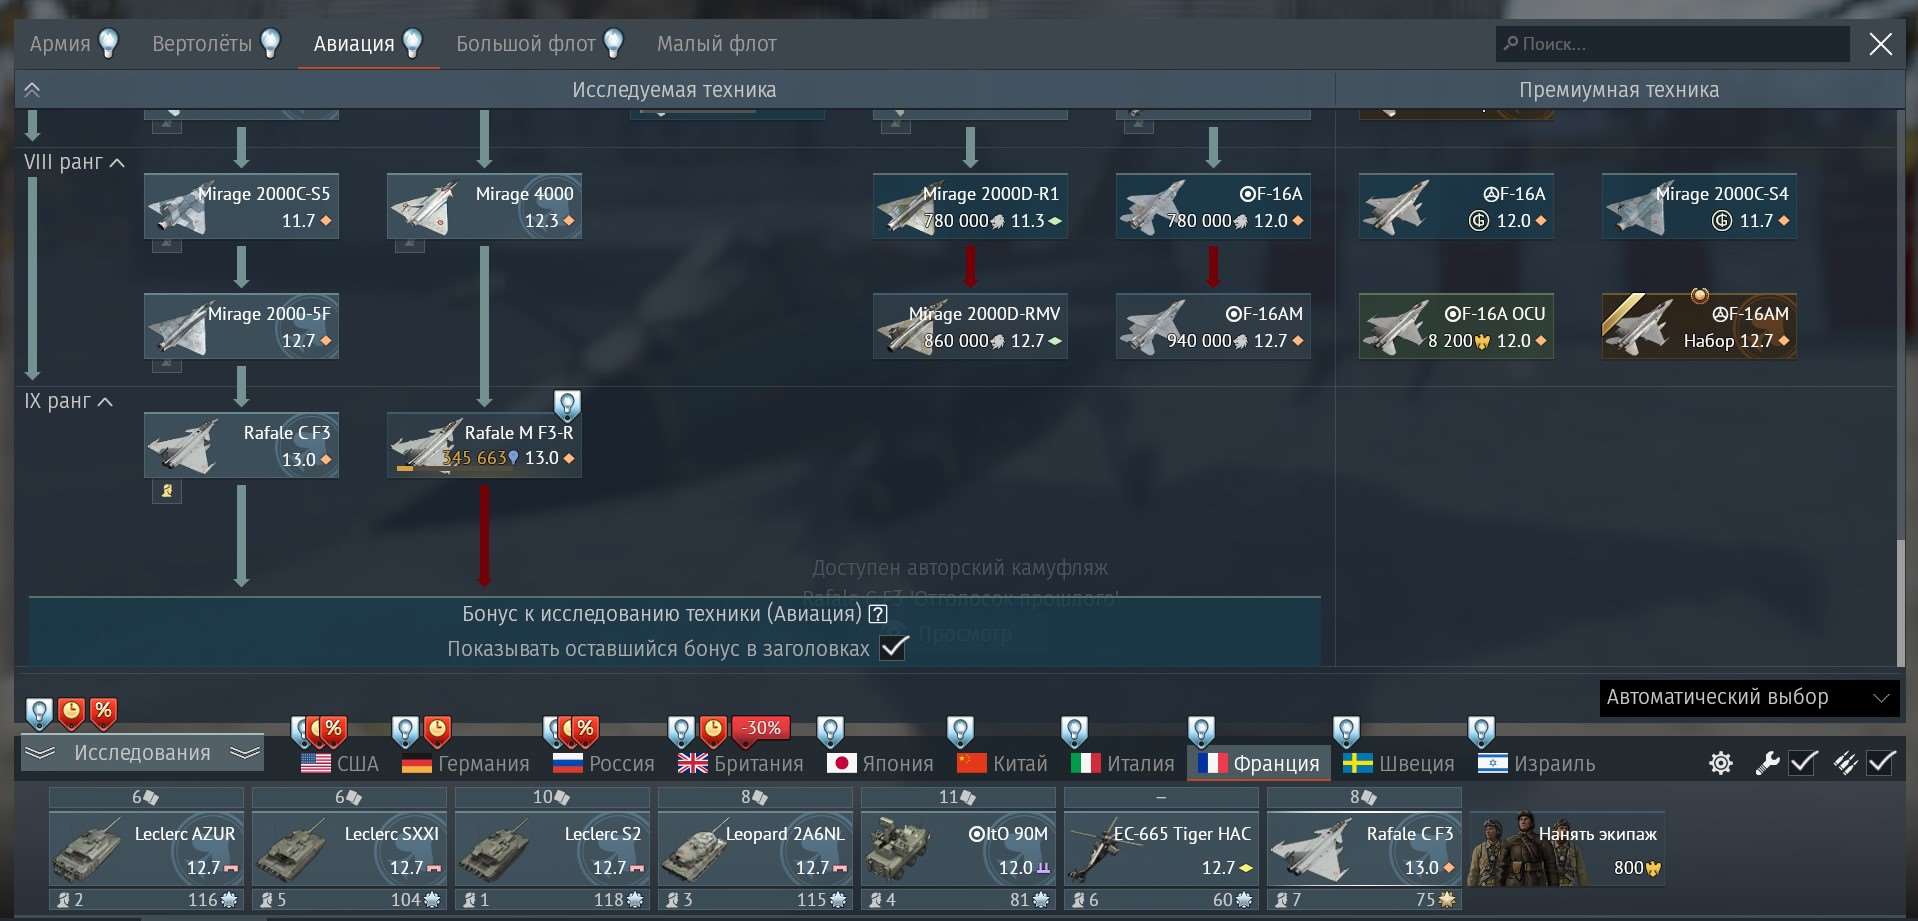Click the vertical scrollbar of the tech tree
The height and width of the screenshot is (921, 1918).
(1901, 603)
